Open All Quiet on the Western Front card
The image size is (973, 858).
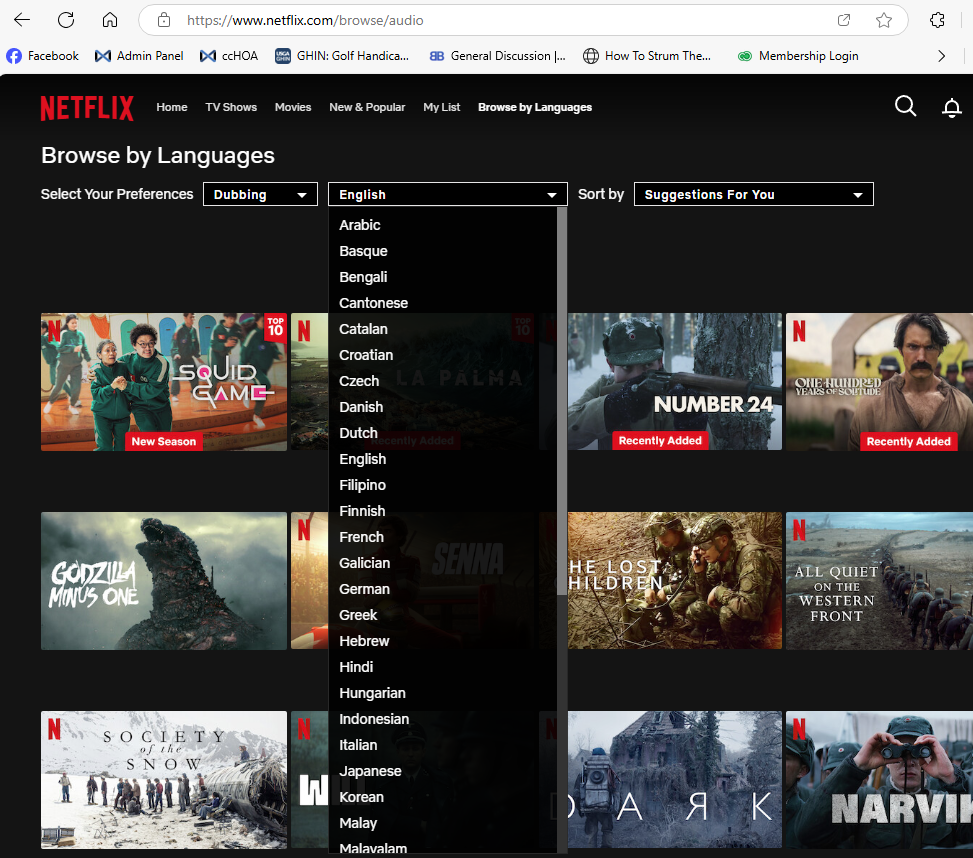(x=879, y=581)
